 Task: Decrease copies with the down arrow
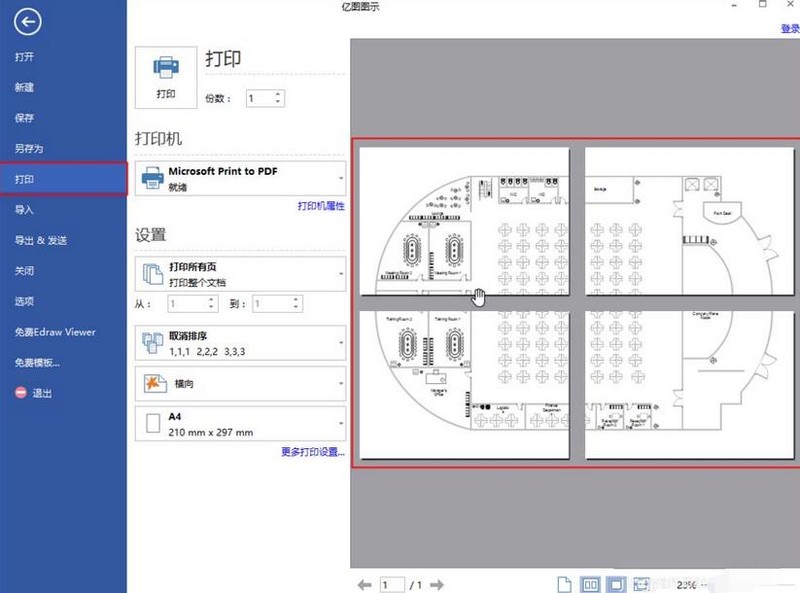point(278,102)
